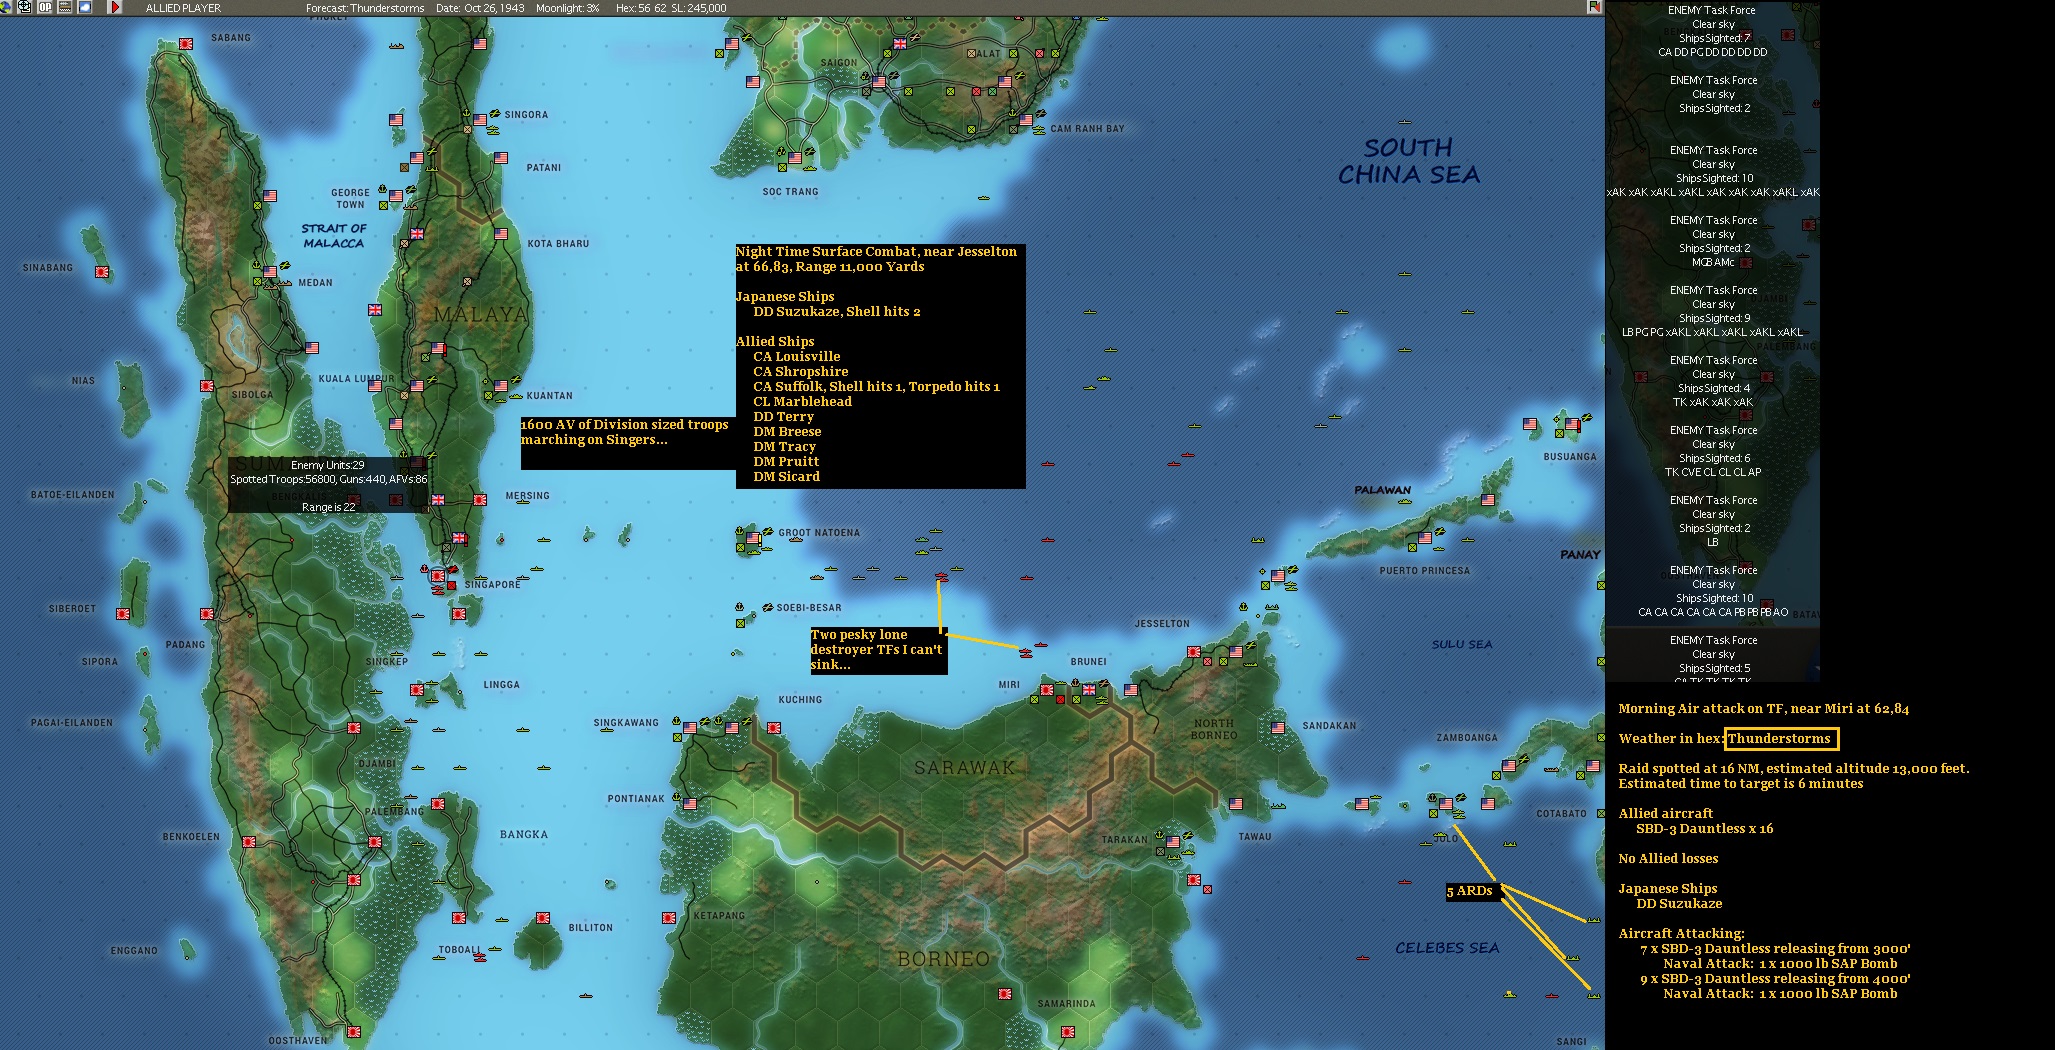Open the OP toolbar button
Viewport: 2055px width, 1050px height.
45,7
